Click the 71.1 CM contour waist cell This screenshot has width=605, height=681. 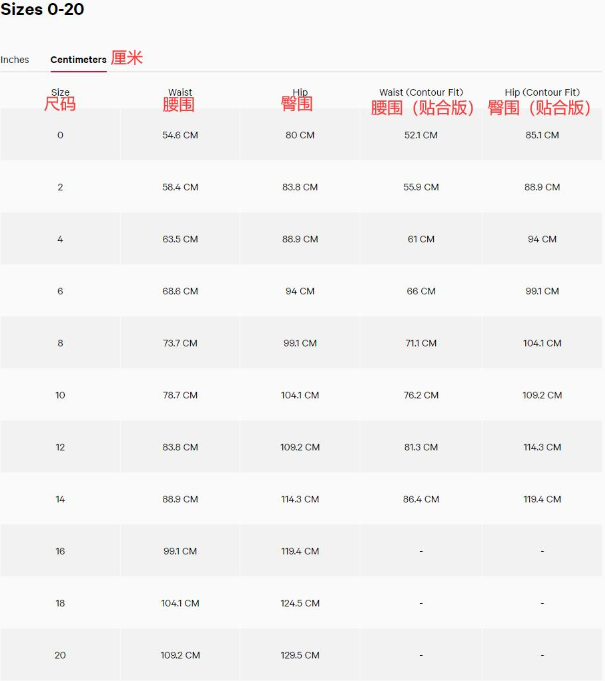pos(421,343)
